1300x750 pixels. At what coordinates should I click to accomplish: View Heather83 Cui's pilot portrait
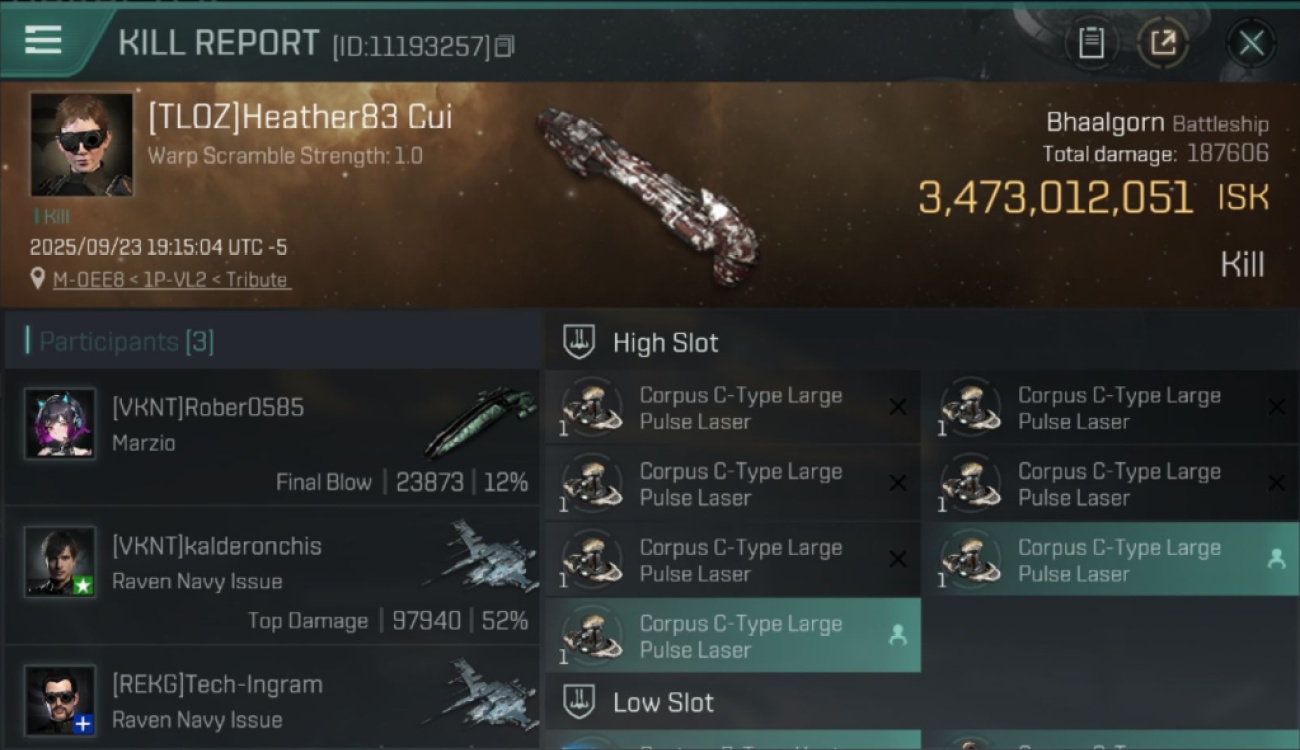click(x=81, y=145)
